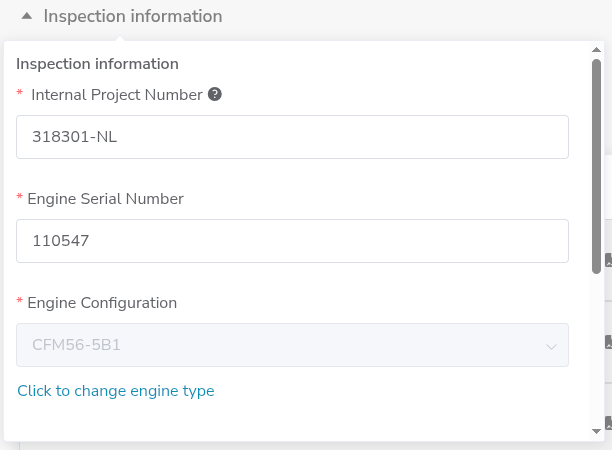This screenshot has width=612, height=450.
Task: Open the Engine Configuration dropdown
Action: click(292, 345)
